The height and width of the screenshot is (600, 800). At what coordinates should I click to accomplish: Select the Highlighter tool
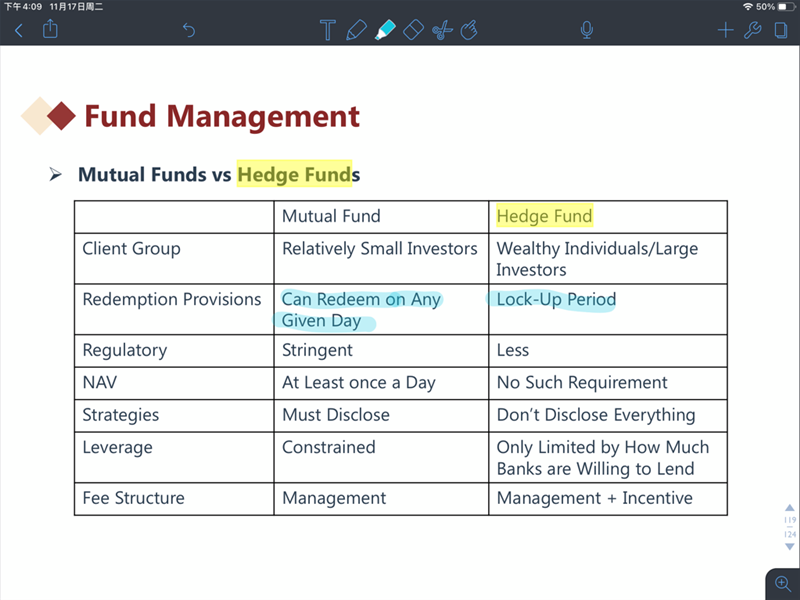pos(385,30)
